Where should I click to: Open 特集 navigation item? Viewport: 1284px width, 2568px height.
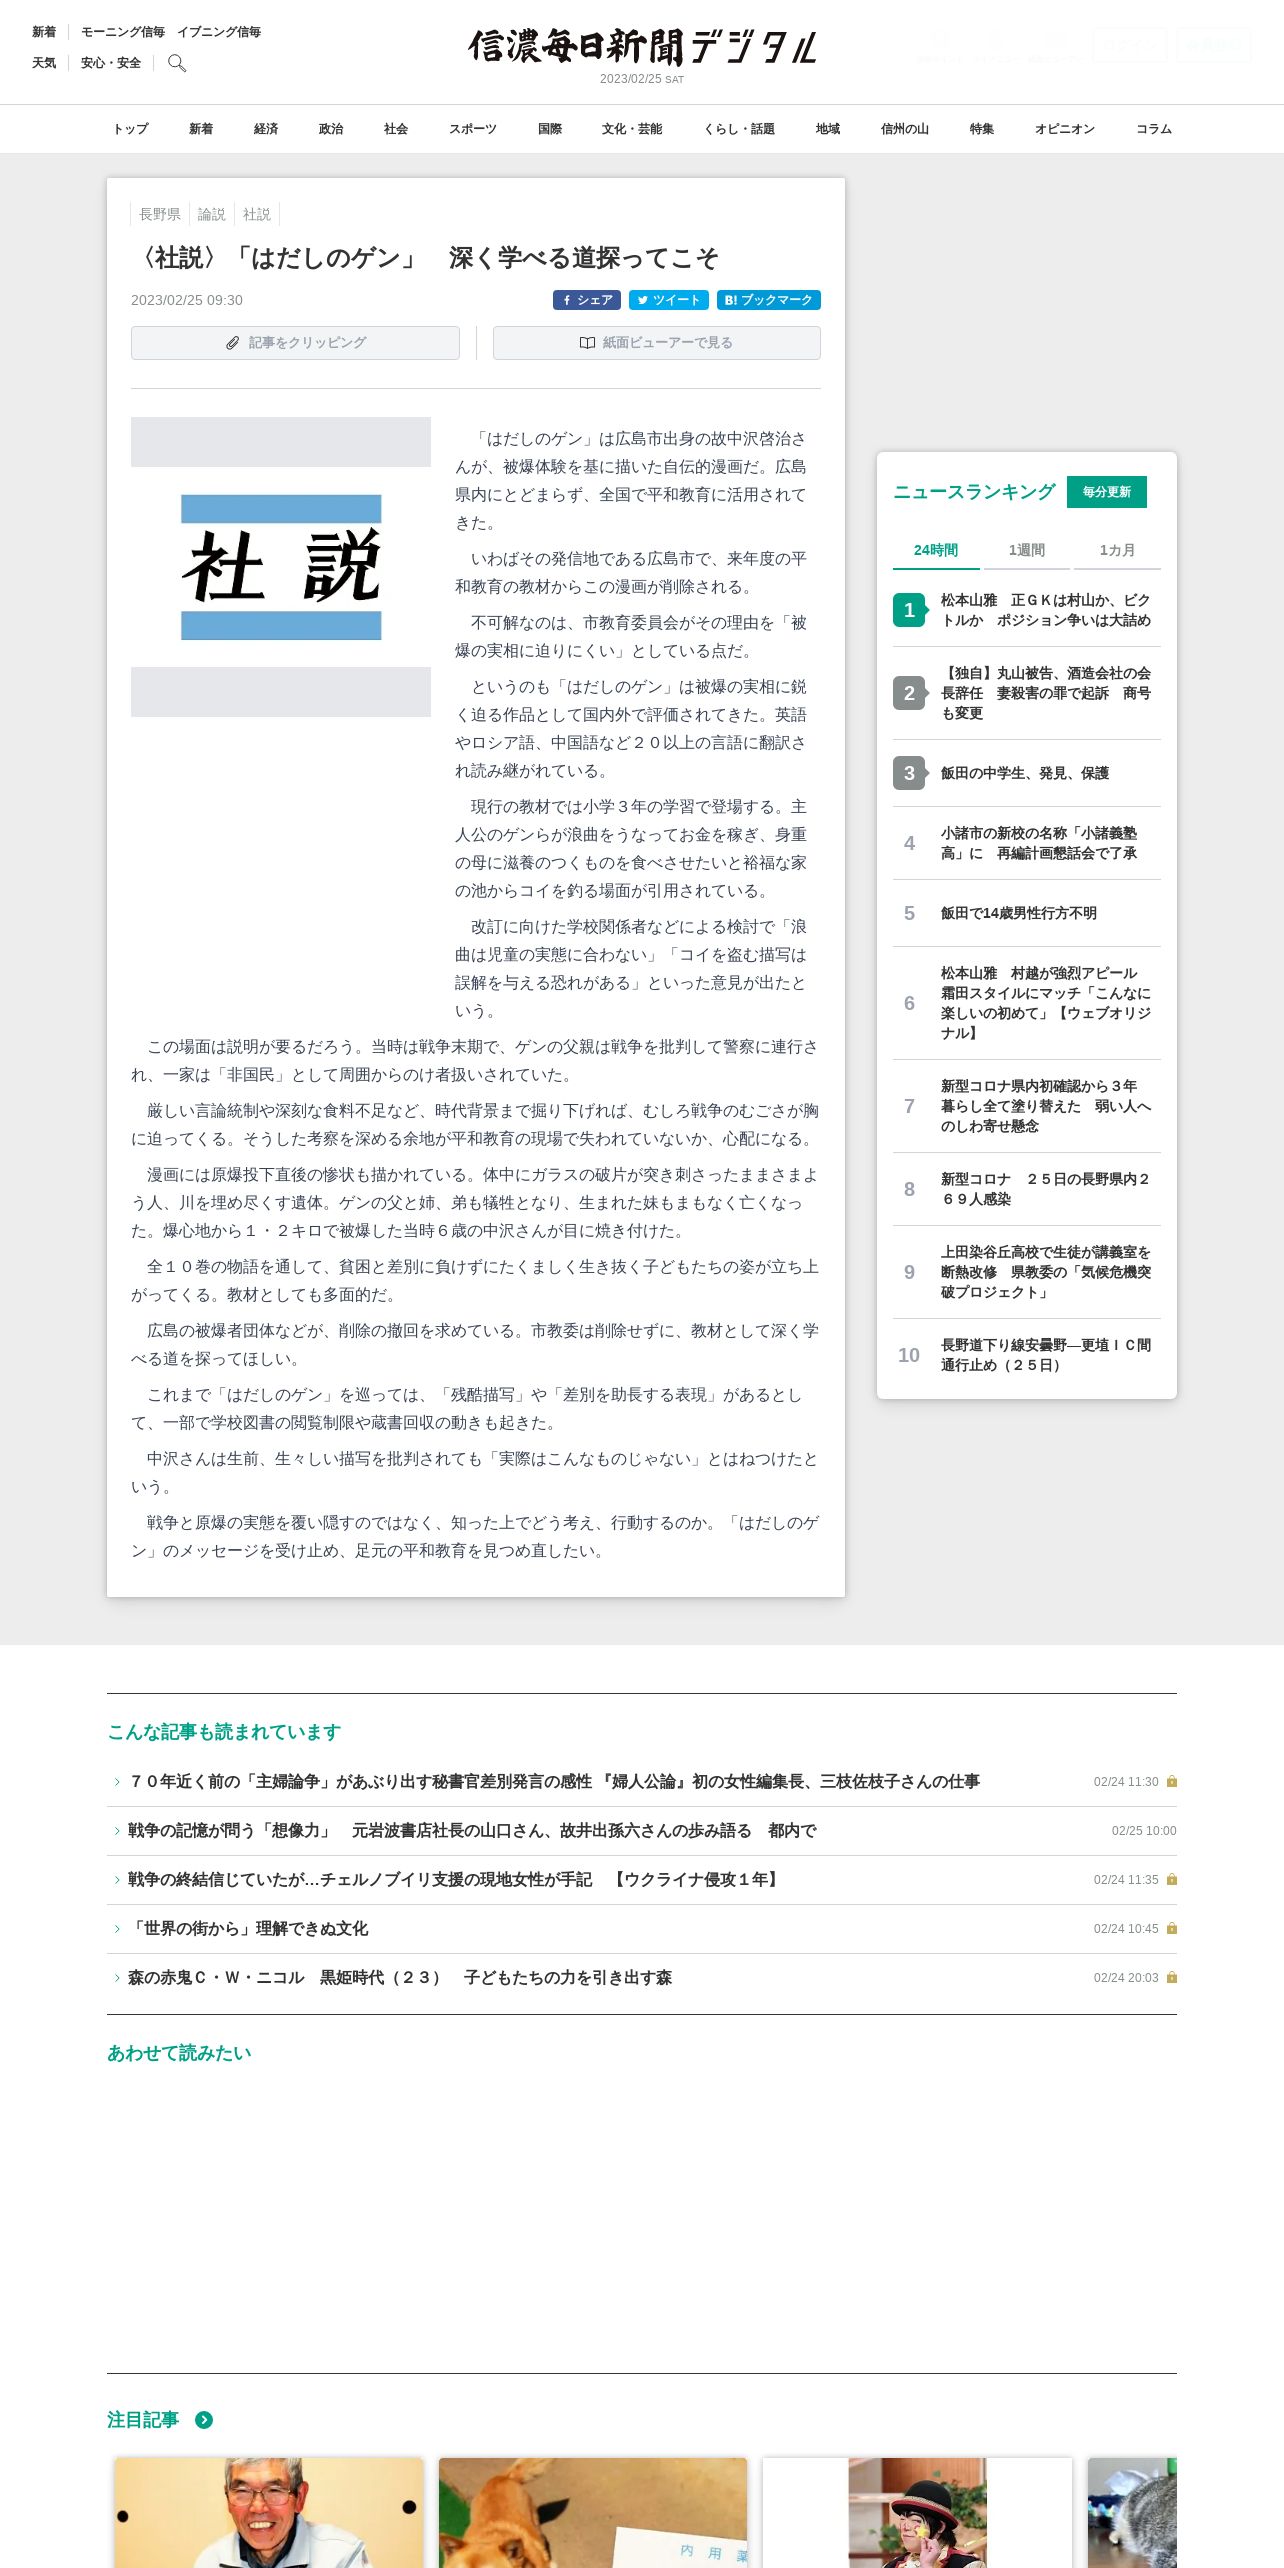(x=982, y=129)
